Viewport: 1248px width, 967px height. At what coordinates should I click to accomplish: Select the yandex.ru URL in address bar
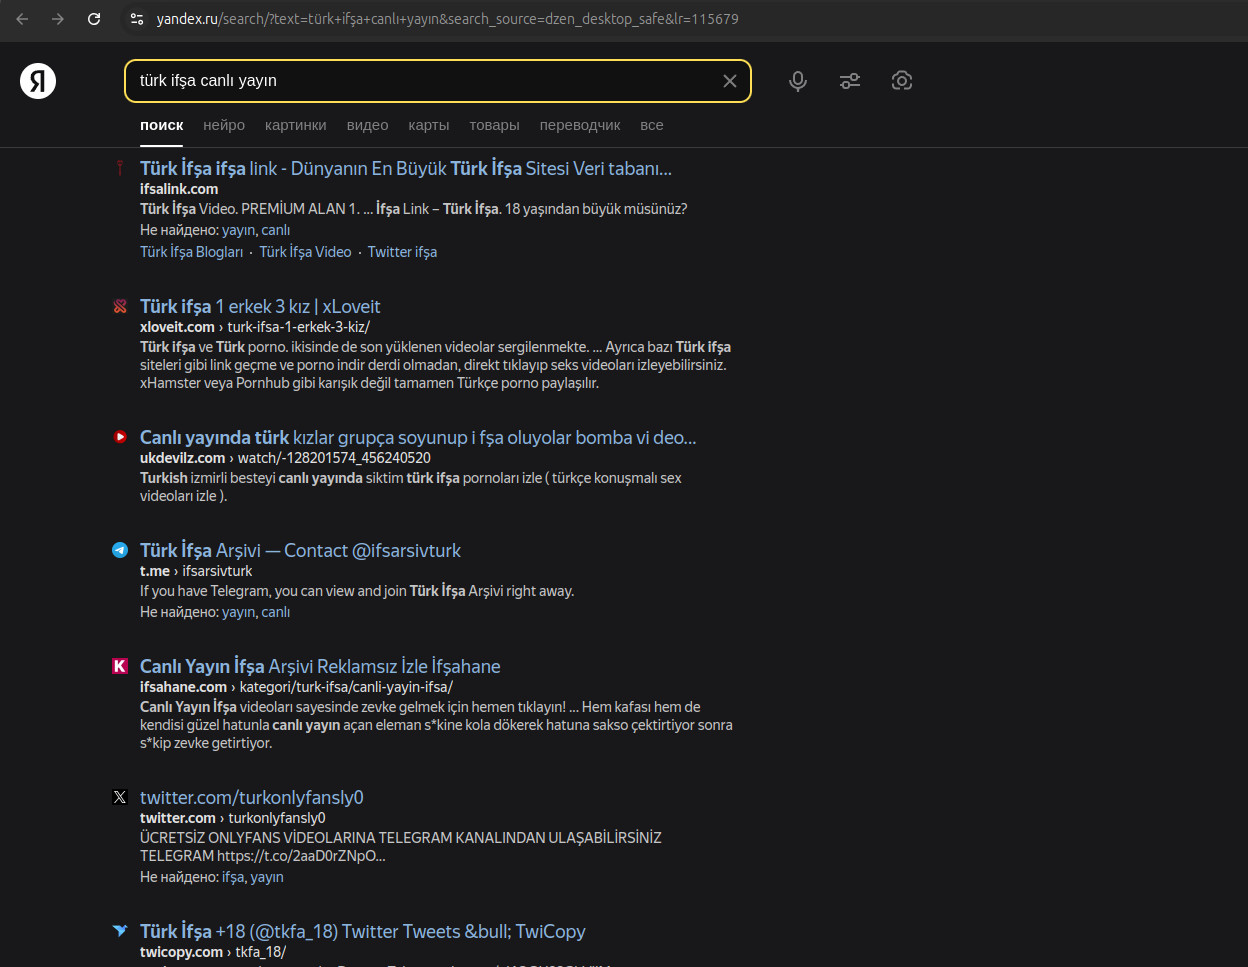tap(448, 19)
